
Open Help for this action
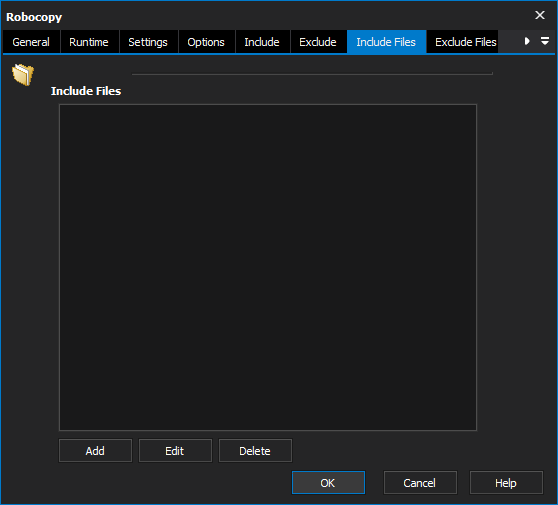click(x=506, y=483)
